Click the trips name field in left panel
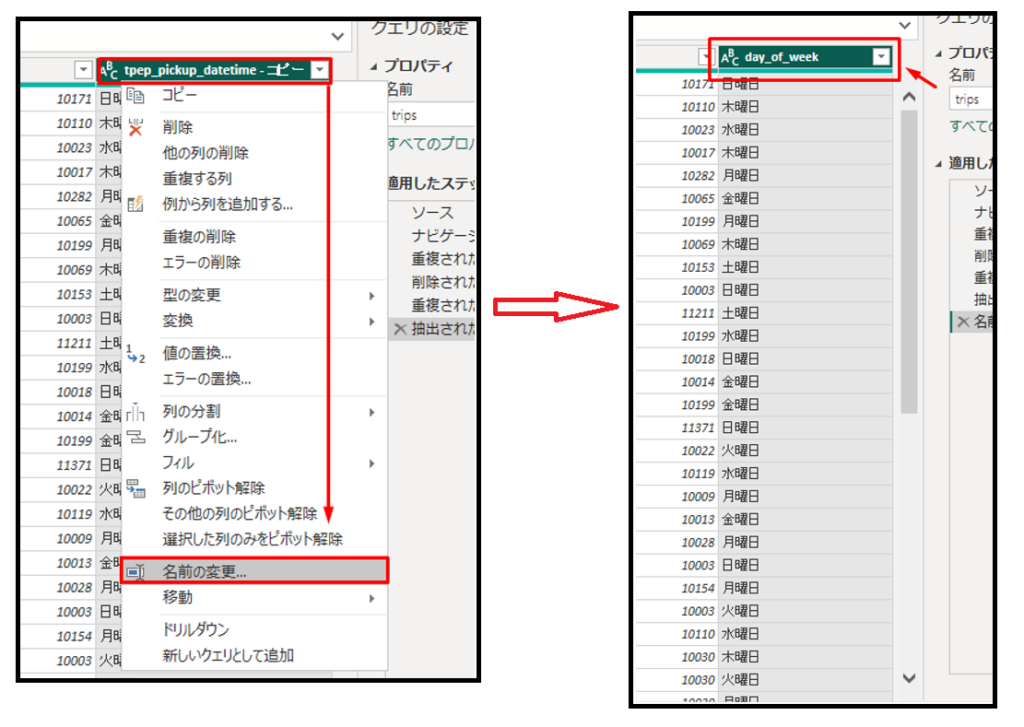Image resolution: width=1024 pixels, height=727 pixels. pos(431,116)
